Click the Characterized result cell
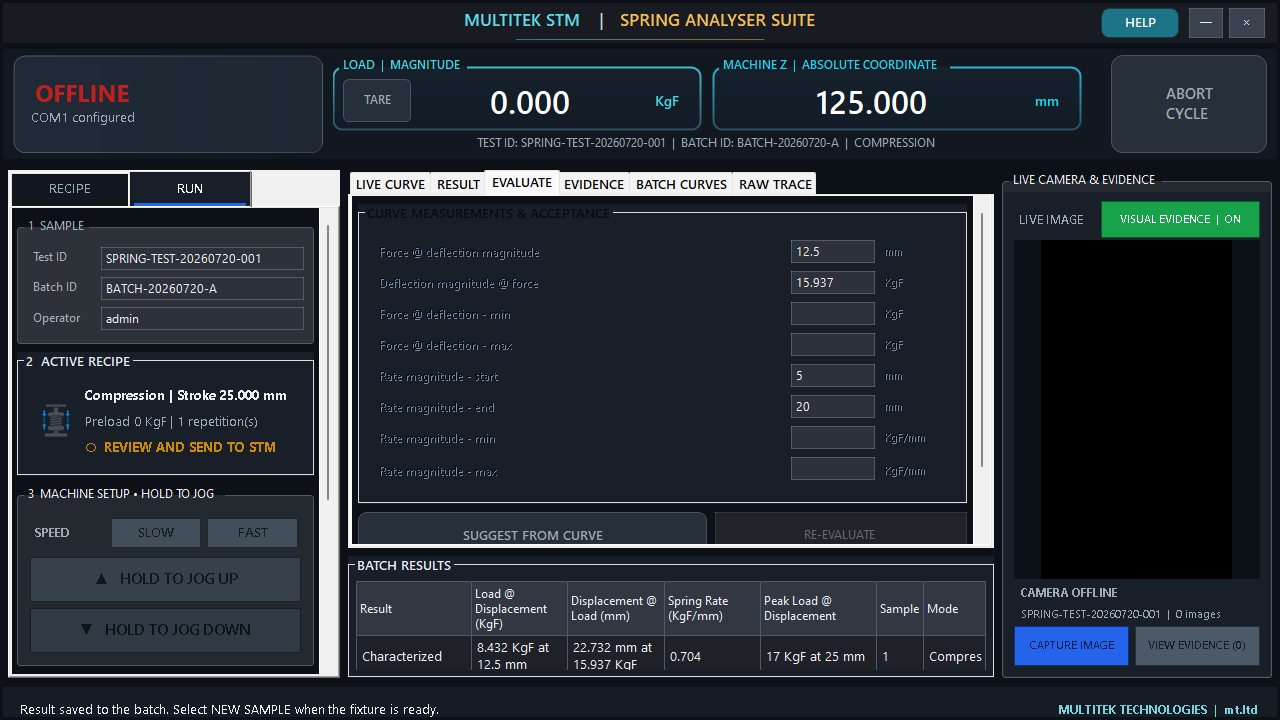 412,655
